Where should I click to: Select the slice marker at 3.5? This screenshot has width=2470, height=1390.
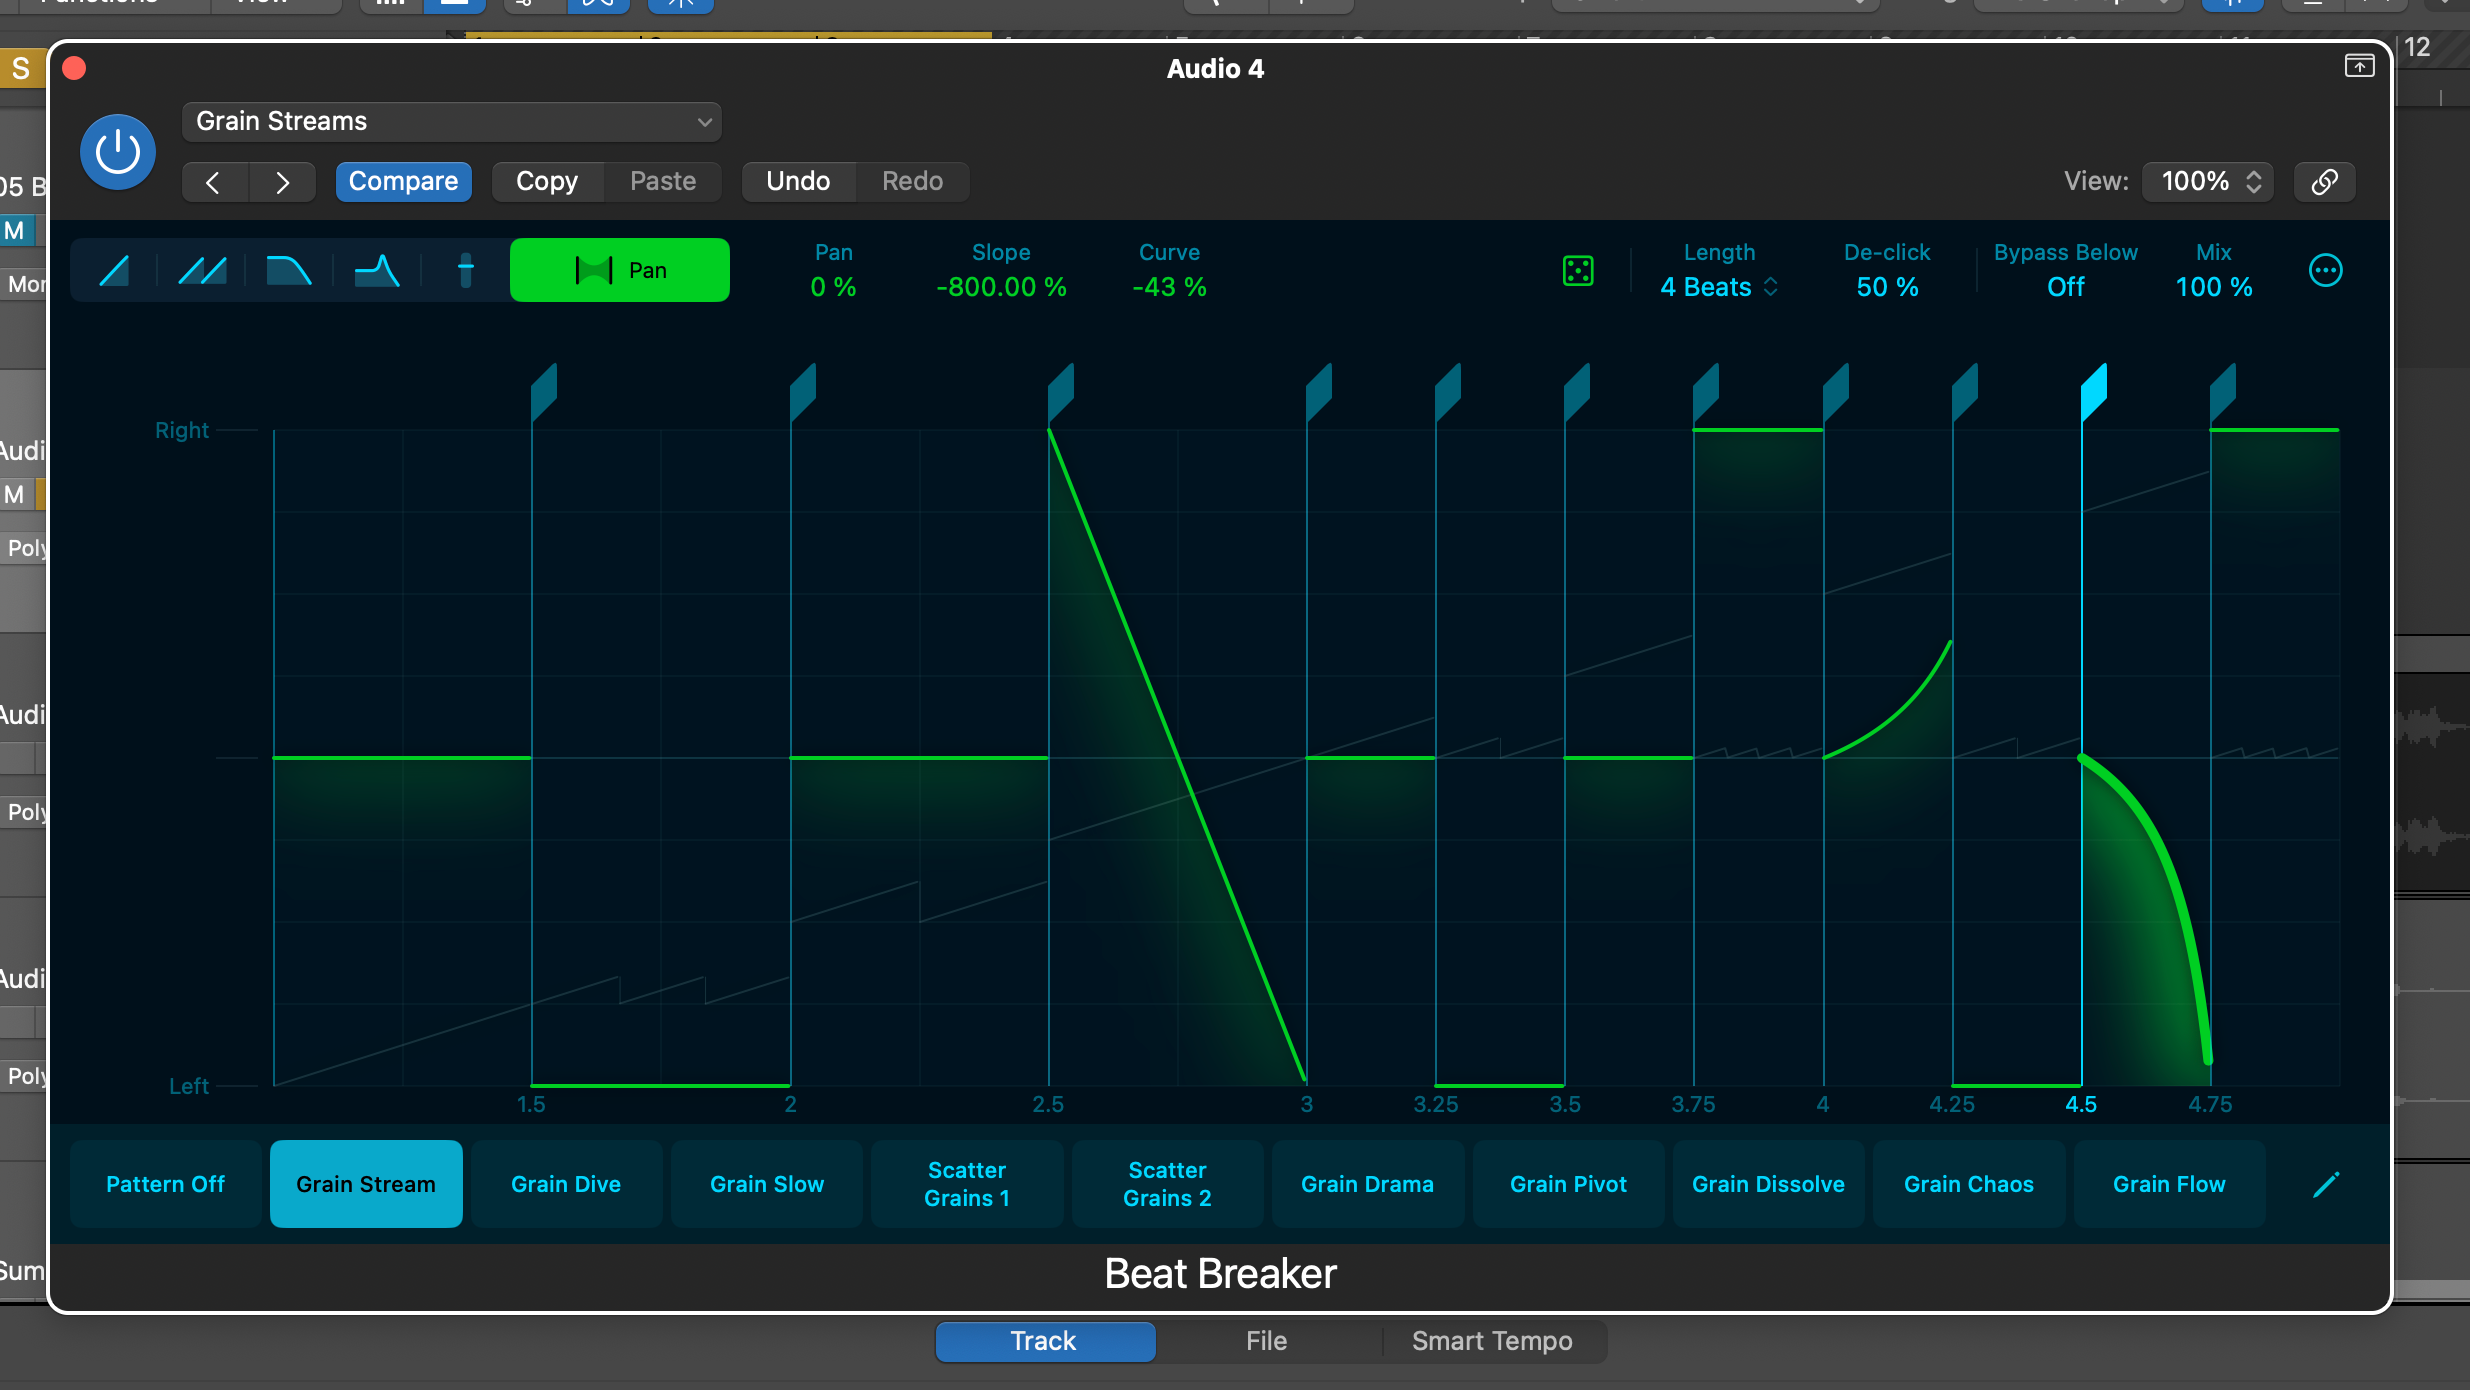[1576, 391]
